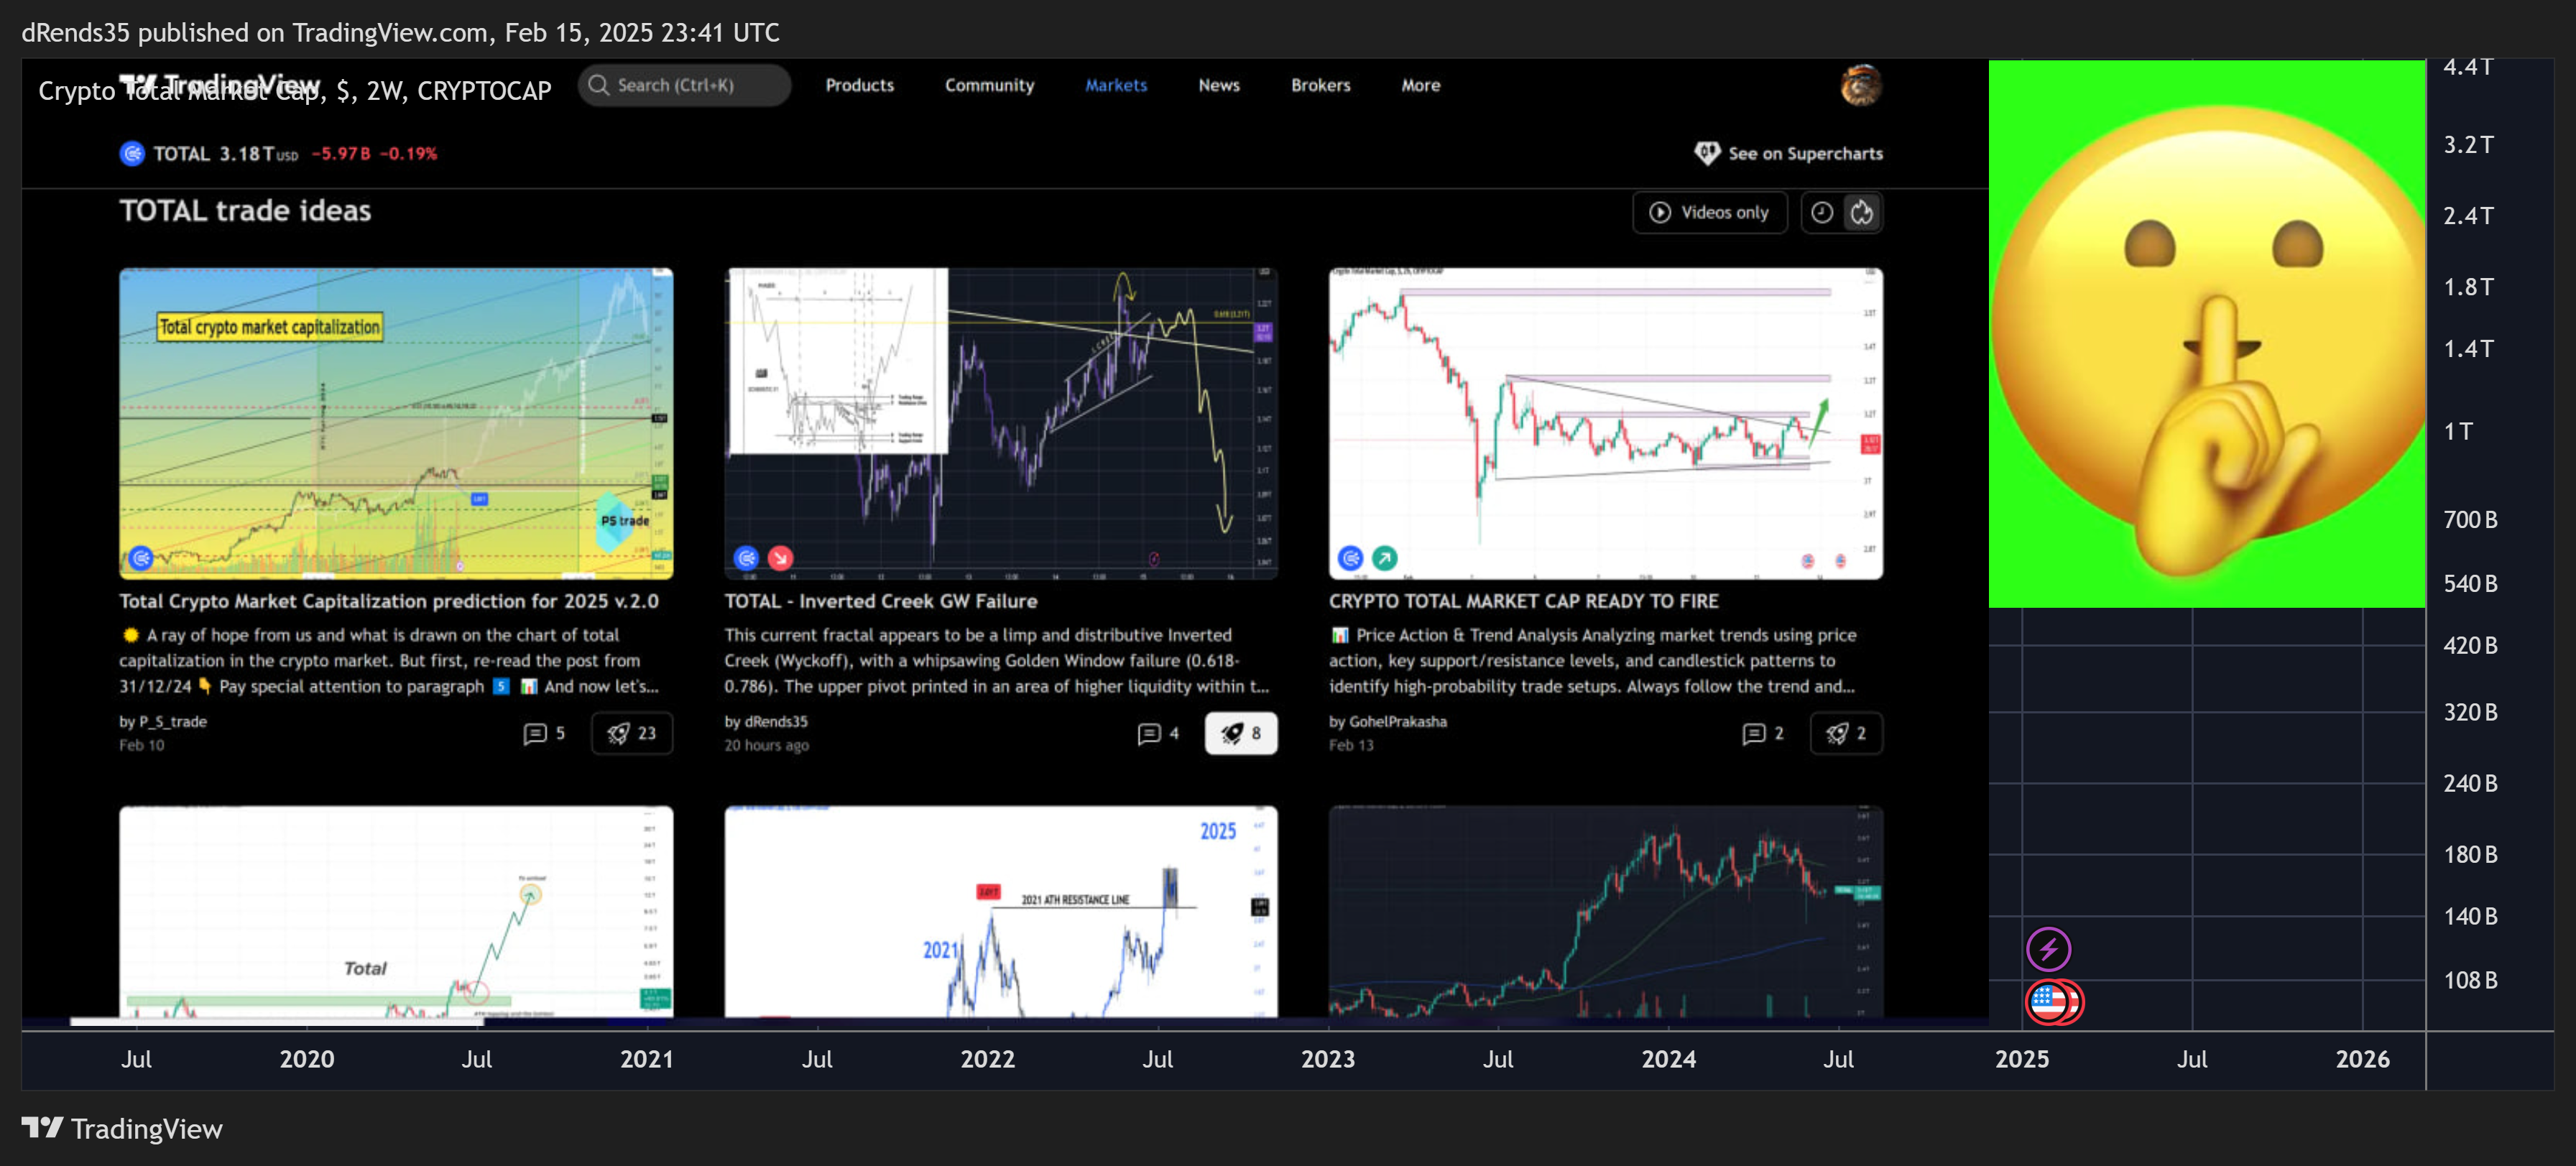This screenshot has height=1166, width=2576.
Task: Click the -0.19% change value
Action: (408, 153)
